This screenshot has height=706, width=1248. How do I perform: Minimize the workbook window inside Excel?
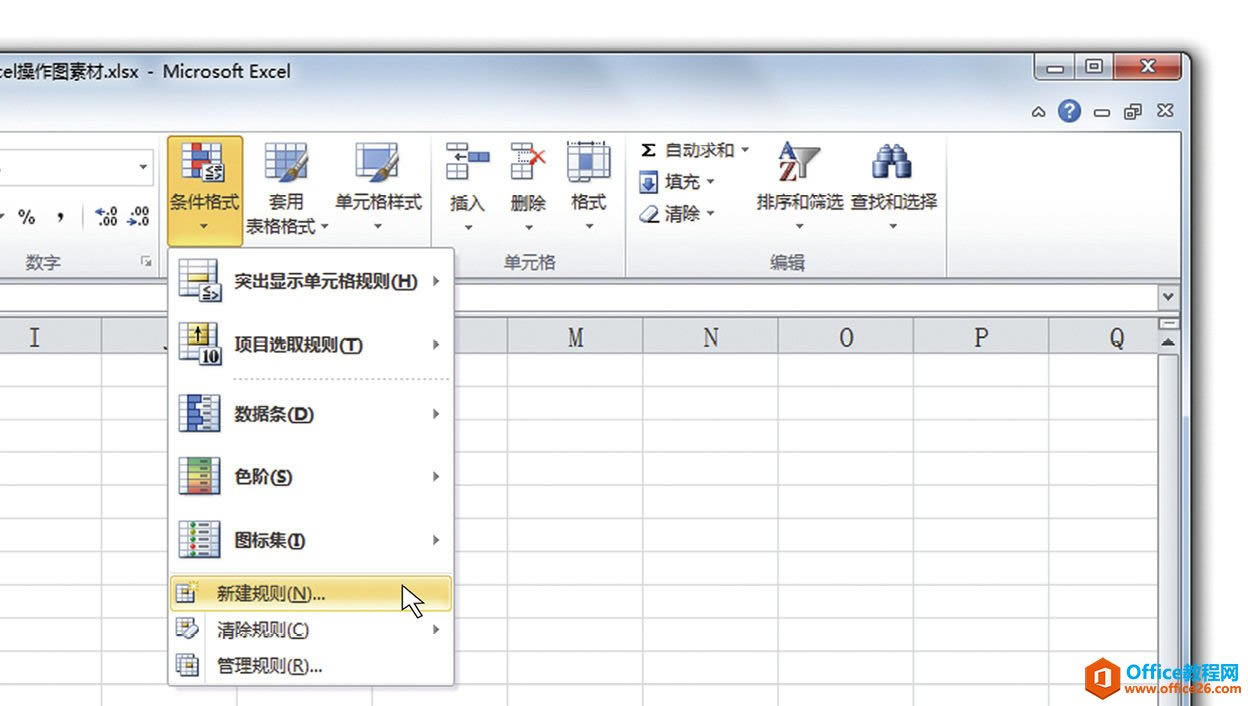point(1102,113)
